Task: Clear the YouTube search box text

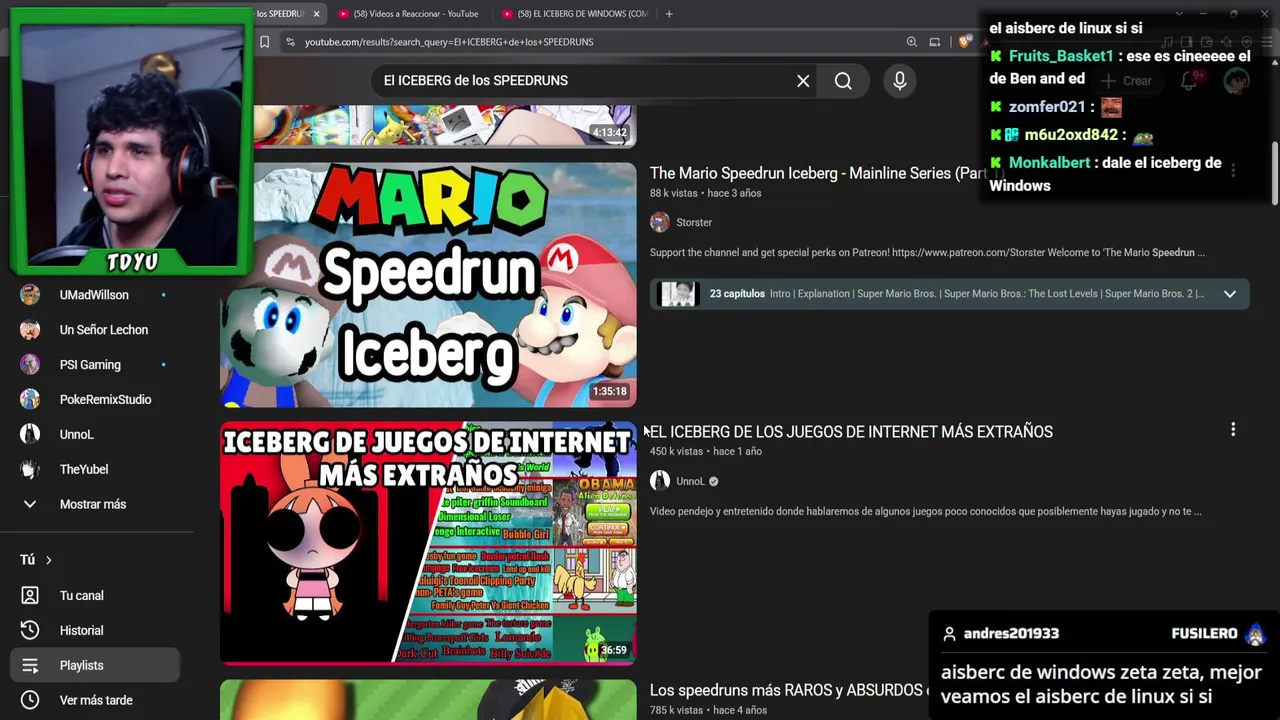Action: [x=803, y=81]
